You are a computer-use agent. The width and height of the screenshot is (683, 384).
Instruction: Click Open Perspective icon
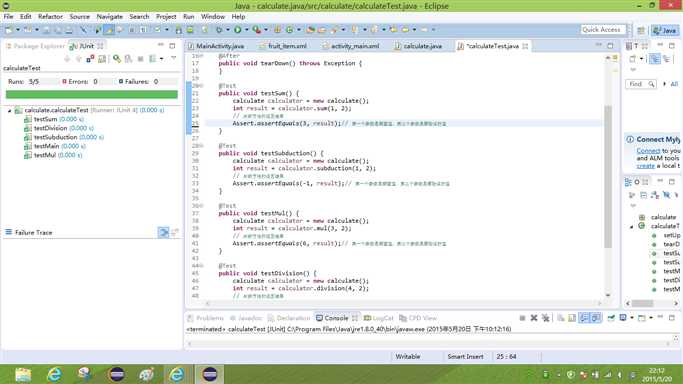click(641, 30)
